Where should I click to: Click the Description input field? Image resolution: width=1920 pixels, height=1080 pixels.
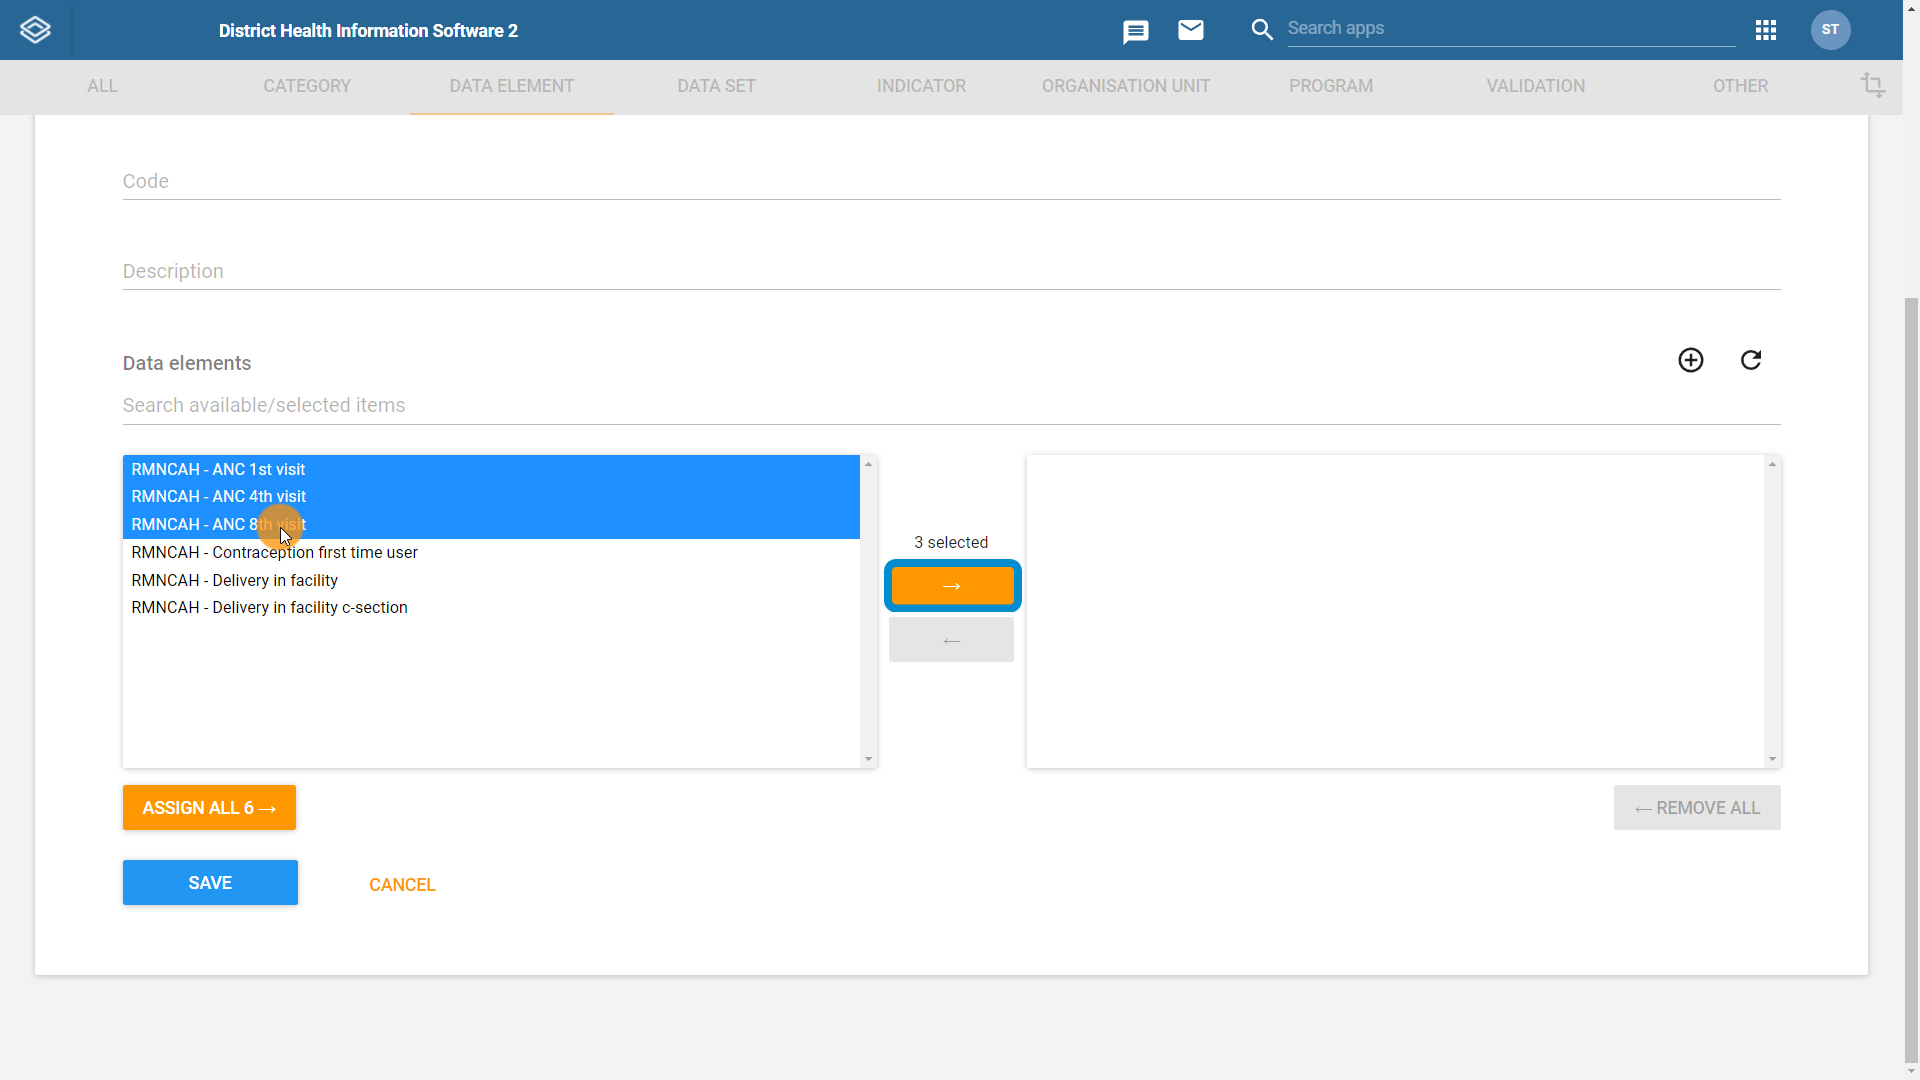[x=951, y=271]
